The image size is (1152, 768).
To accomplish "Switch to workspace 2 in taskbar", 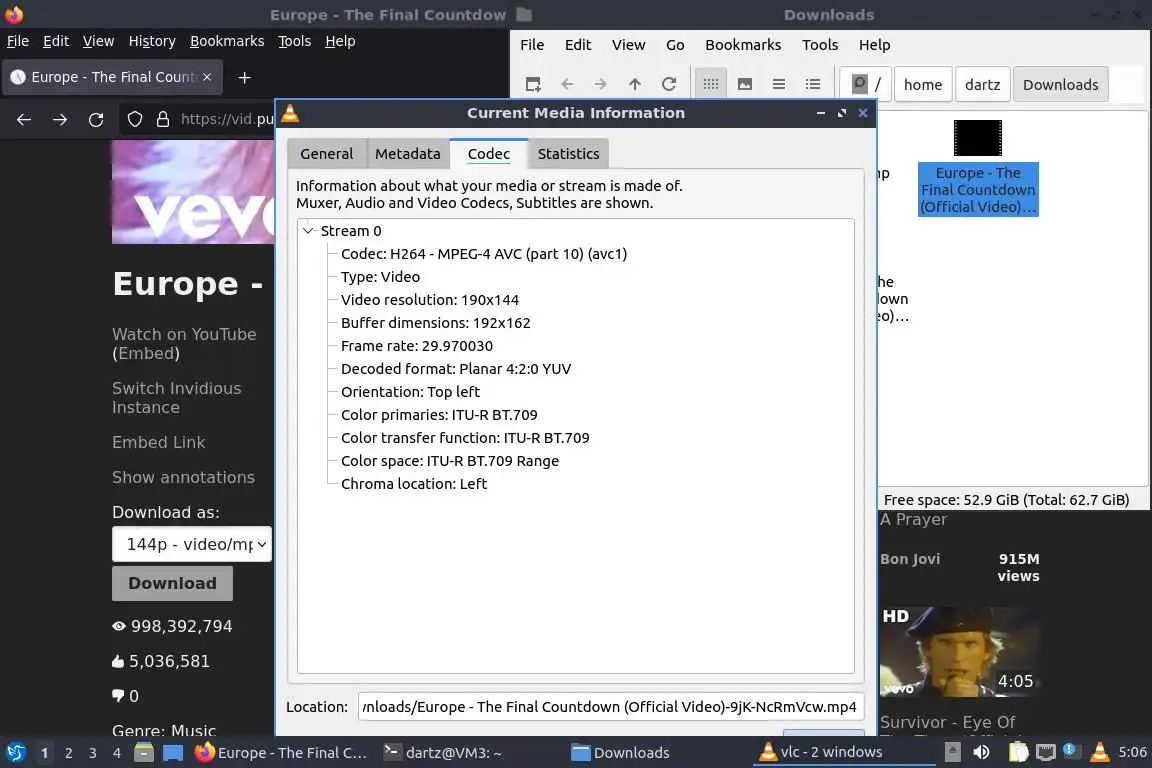I will 68,753.
